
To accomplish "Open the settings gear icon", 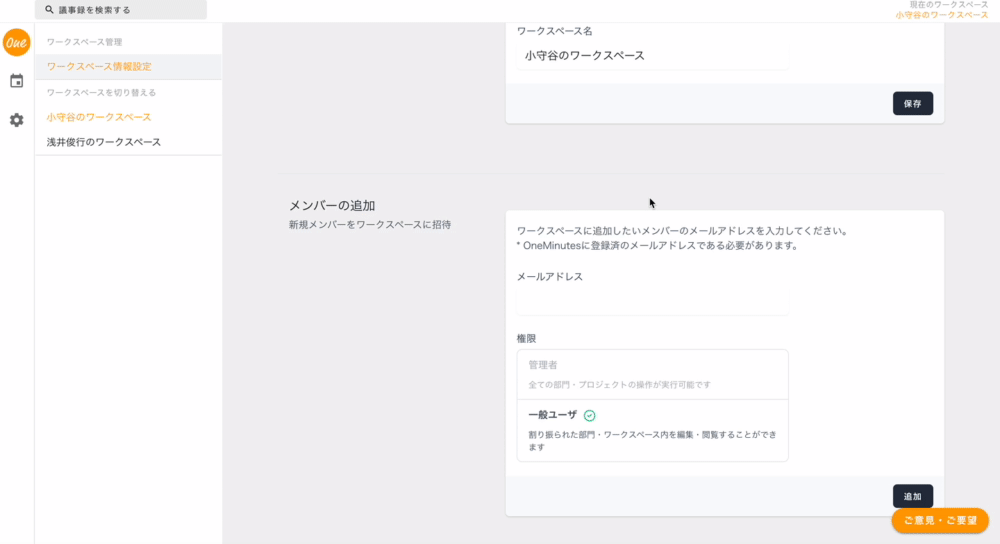I will pyautogui.click(x=17, y=120).
